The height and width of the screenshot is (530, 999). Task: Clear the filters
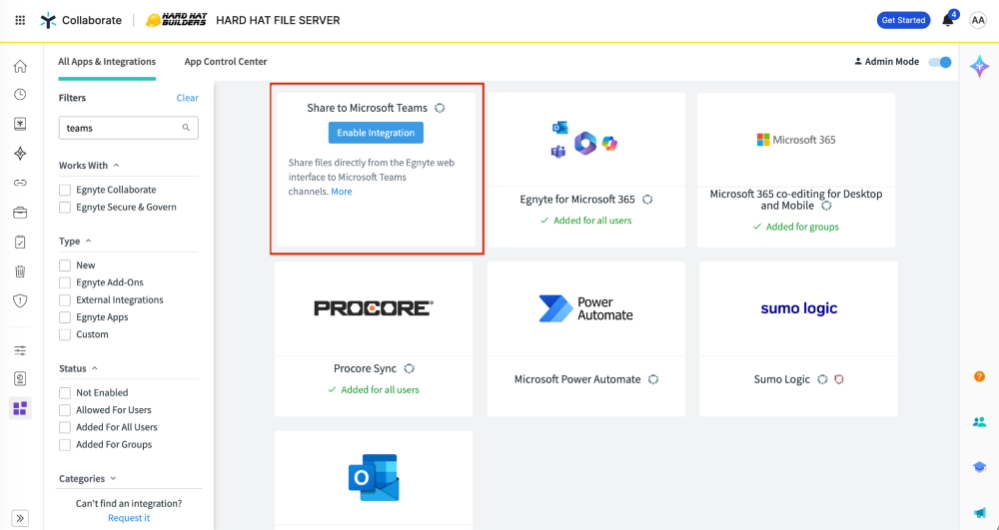187,98
